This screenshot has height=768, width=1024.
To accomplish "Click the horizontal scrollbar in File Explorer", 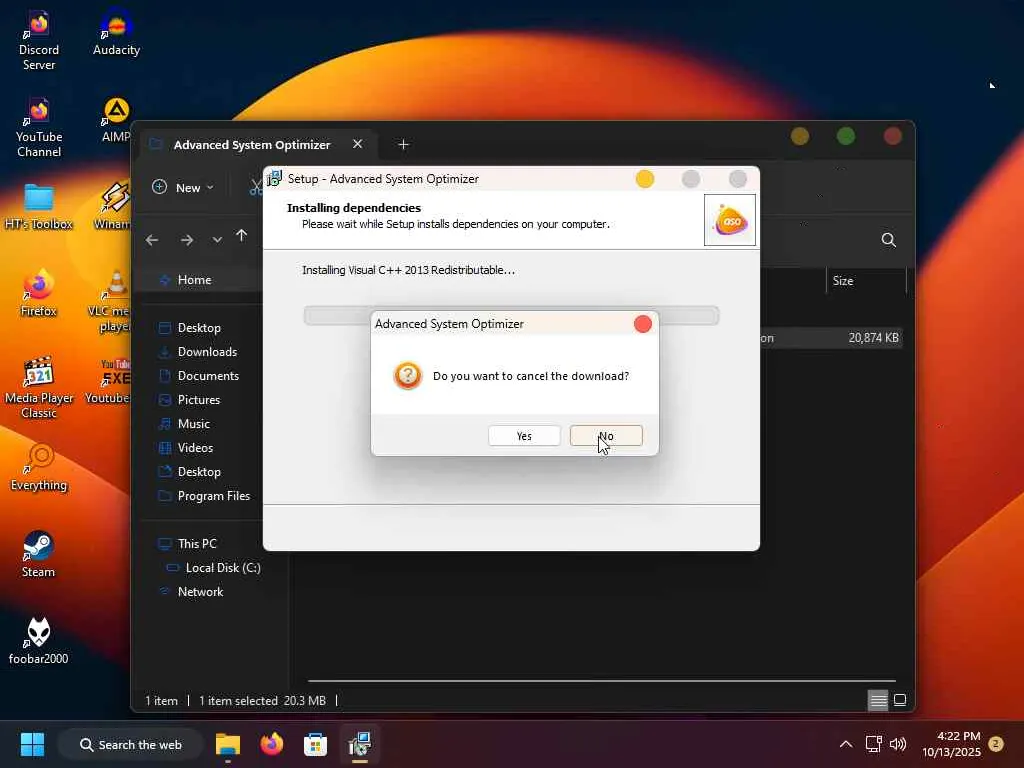I will tap(601, 680).
